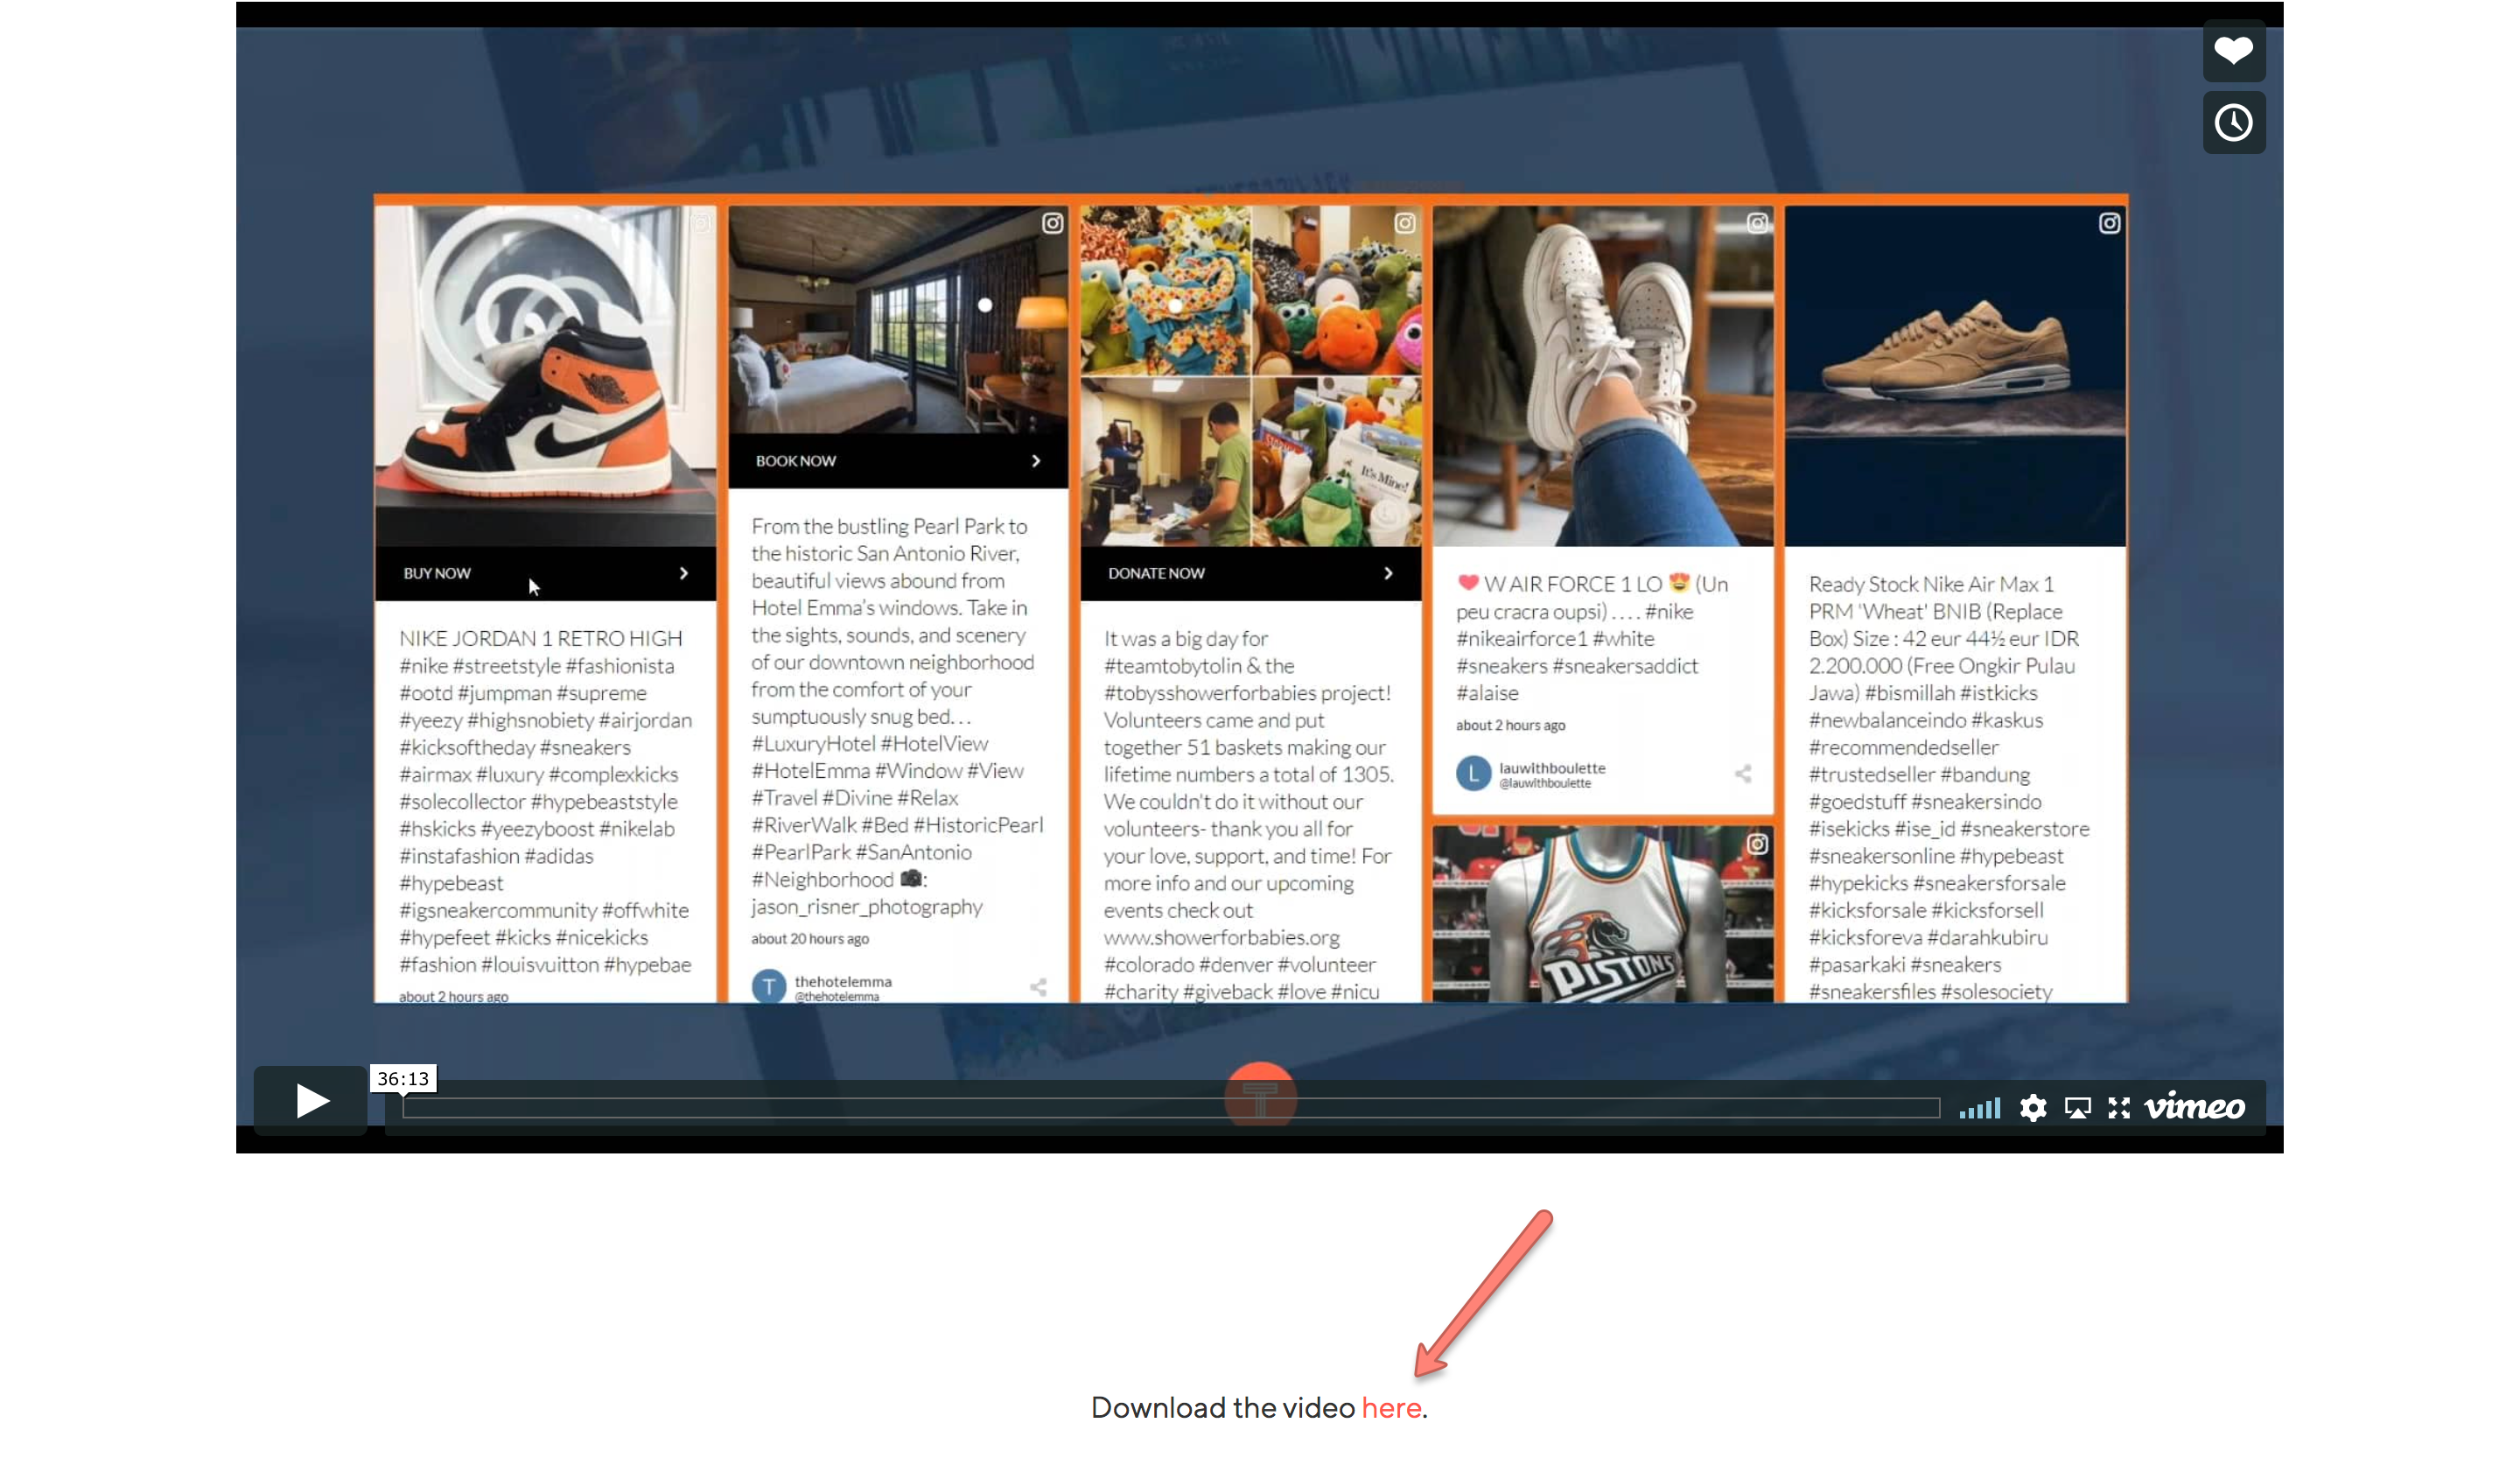Image resolution: width=2520 pixels, height=1458 pixels.
Task: Click 'jason_risner_photography' text
Action: 867,907
